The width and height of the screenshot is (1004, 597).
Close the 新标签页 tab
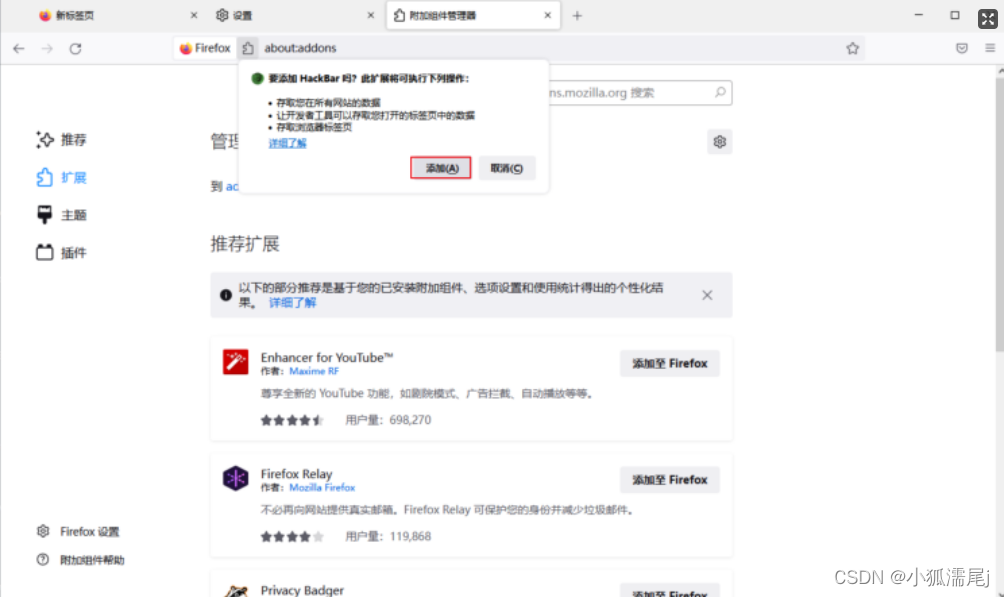point(194,15)
